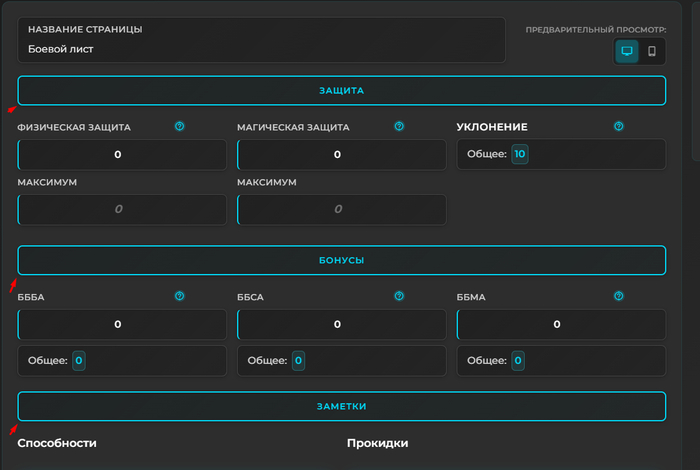Collapse the Защита section header

click(341, 91)
